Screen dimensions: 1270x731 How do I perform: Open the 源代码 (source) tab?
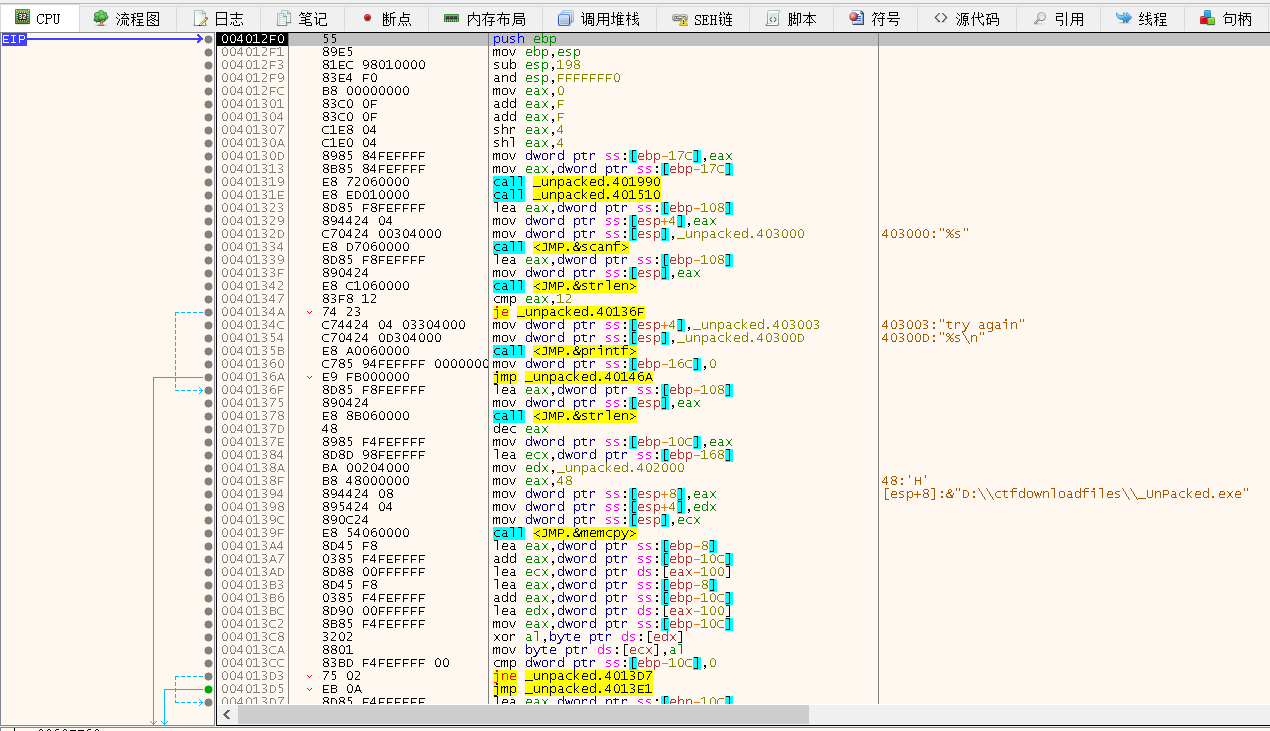coord(967,18)
